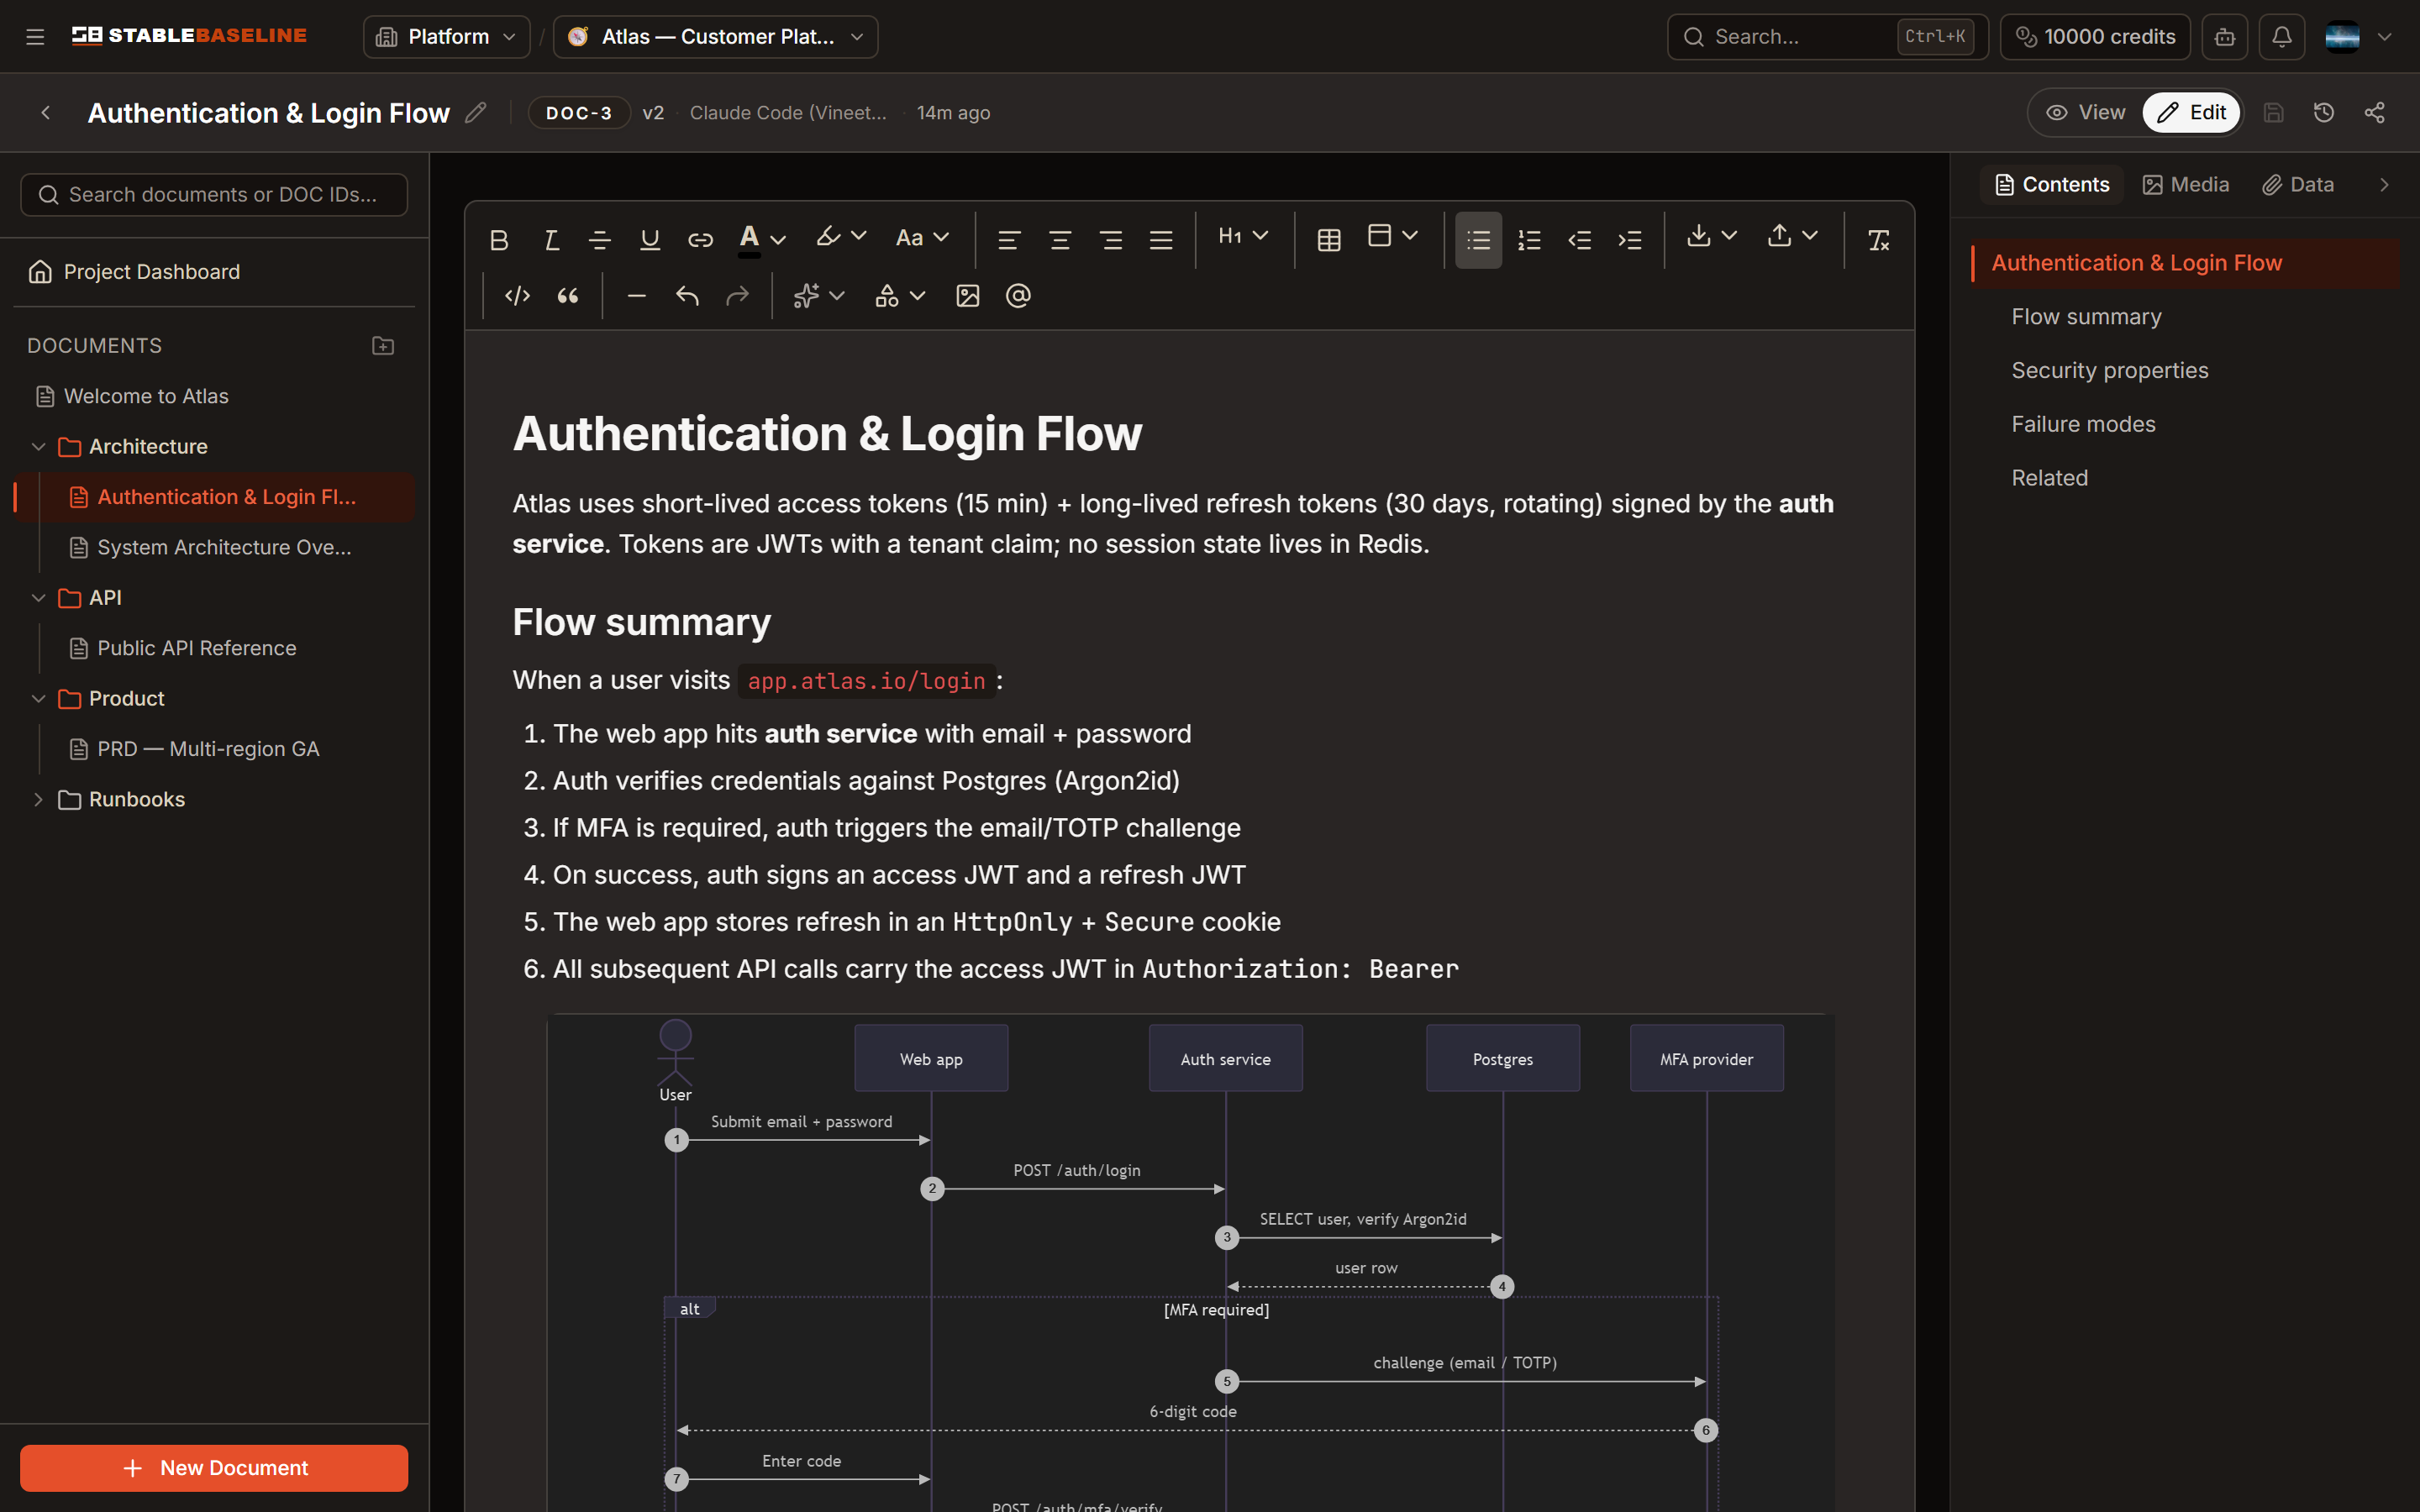Viewport: 2420px width, 1512px height.
Task: Click the document search field
Action: point(214,195)
